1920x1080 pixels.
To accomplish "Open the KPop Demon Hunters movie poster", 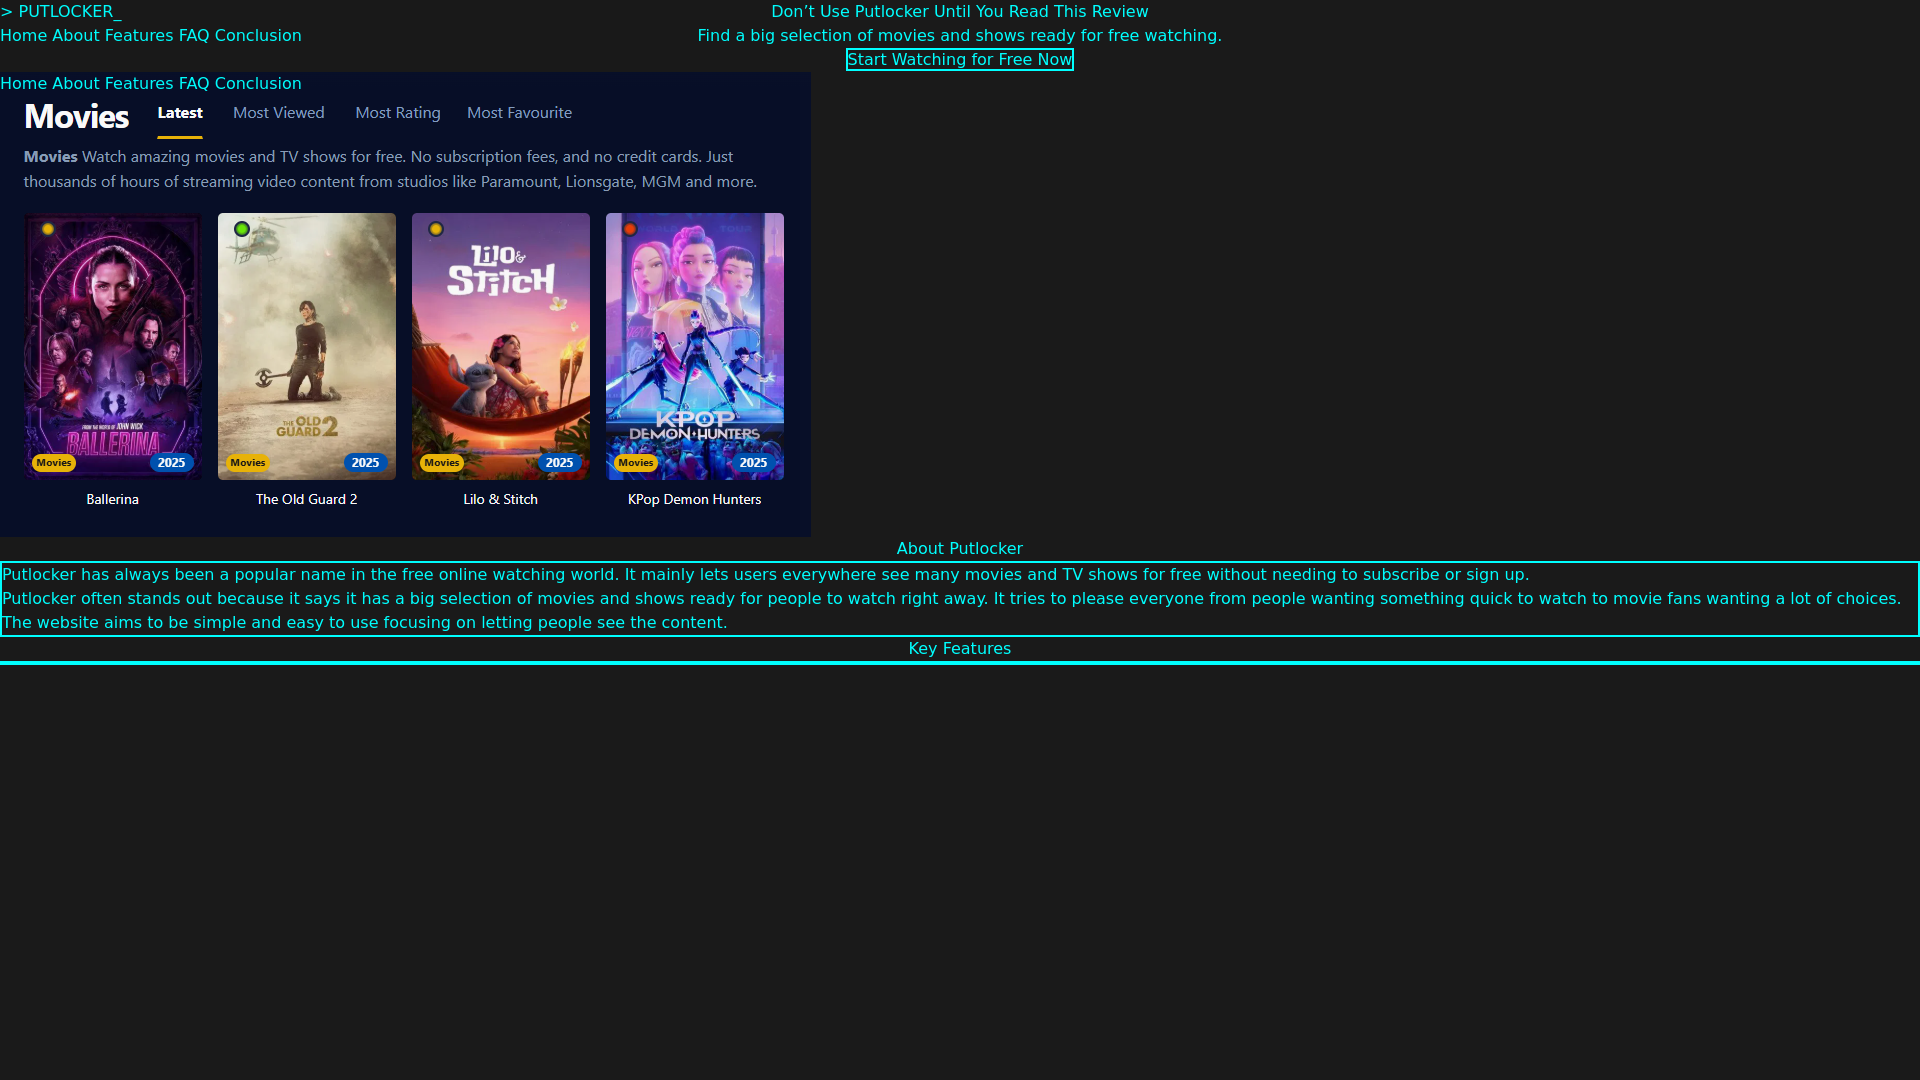I will pos(695,346).
